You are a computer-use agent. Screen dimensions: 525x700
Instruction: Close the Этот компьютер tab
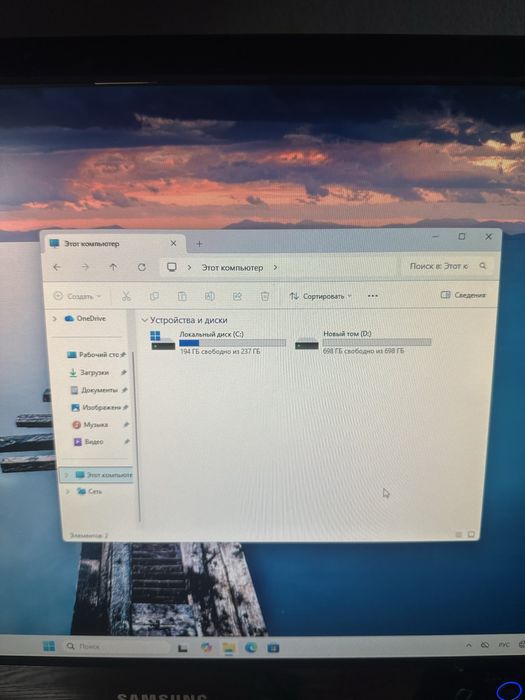(x=174, y=243)
